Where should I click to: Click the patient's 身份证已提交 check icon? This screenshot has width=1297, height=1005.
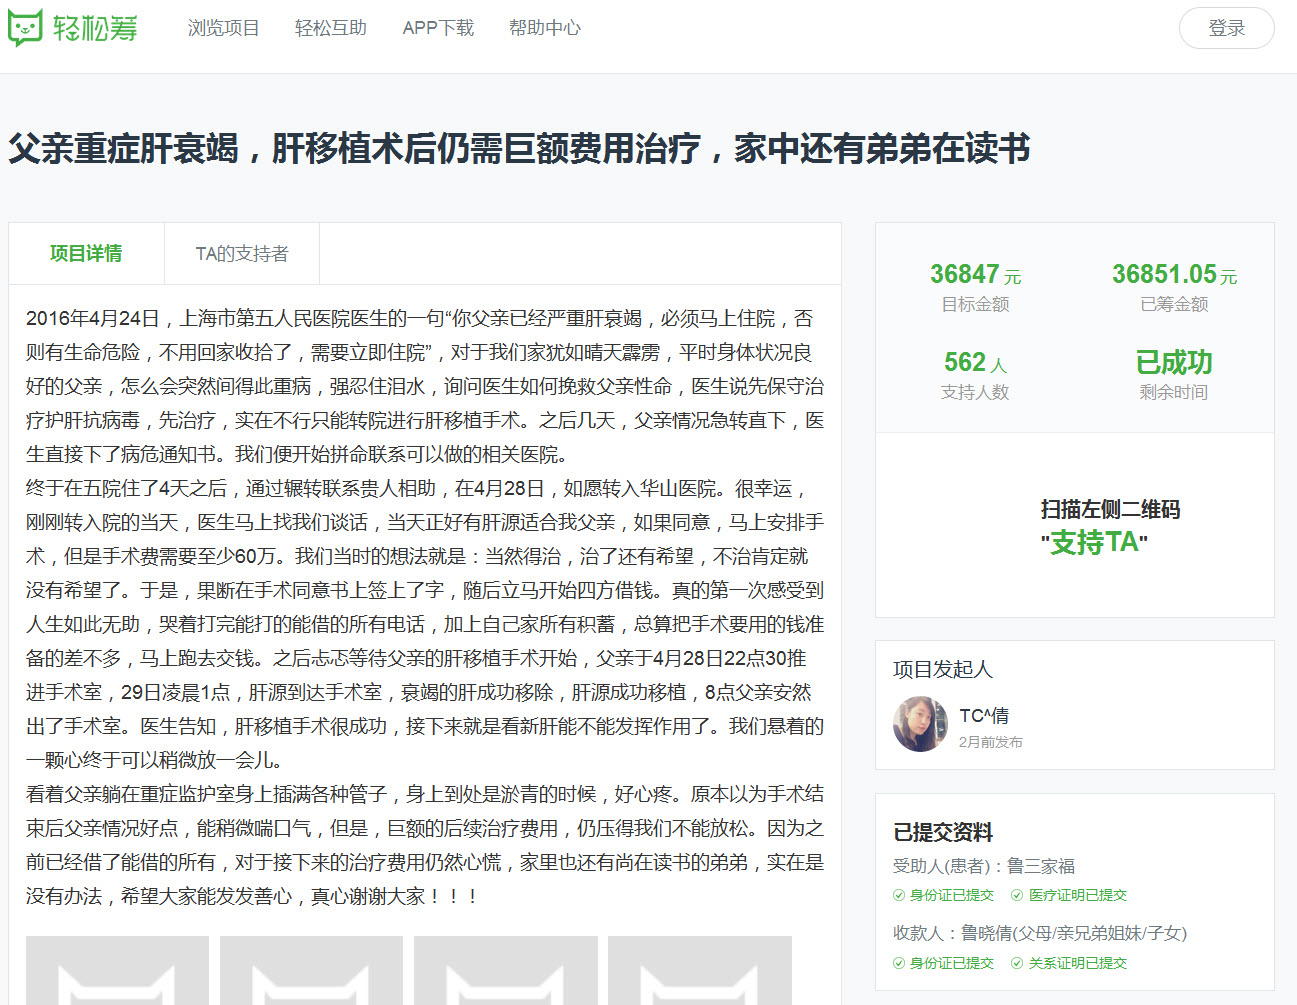(x=899, y=896)
